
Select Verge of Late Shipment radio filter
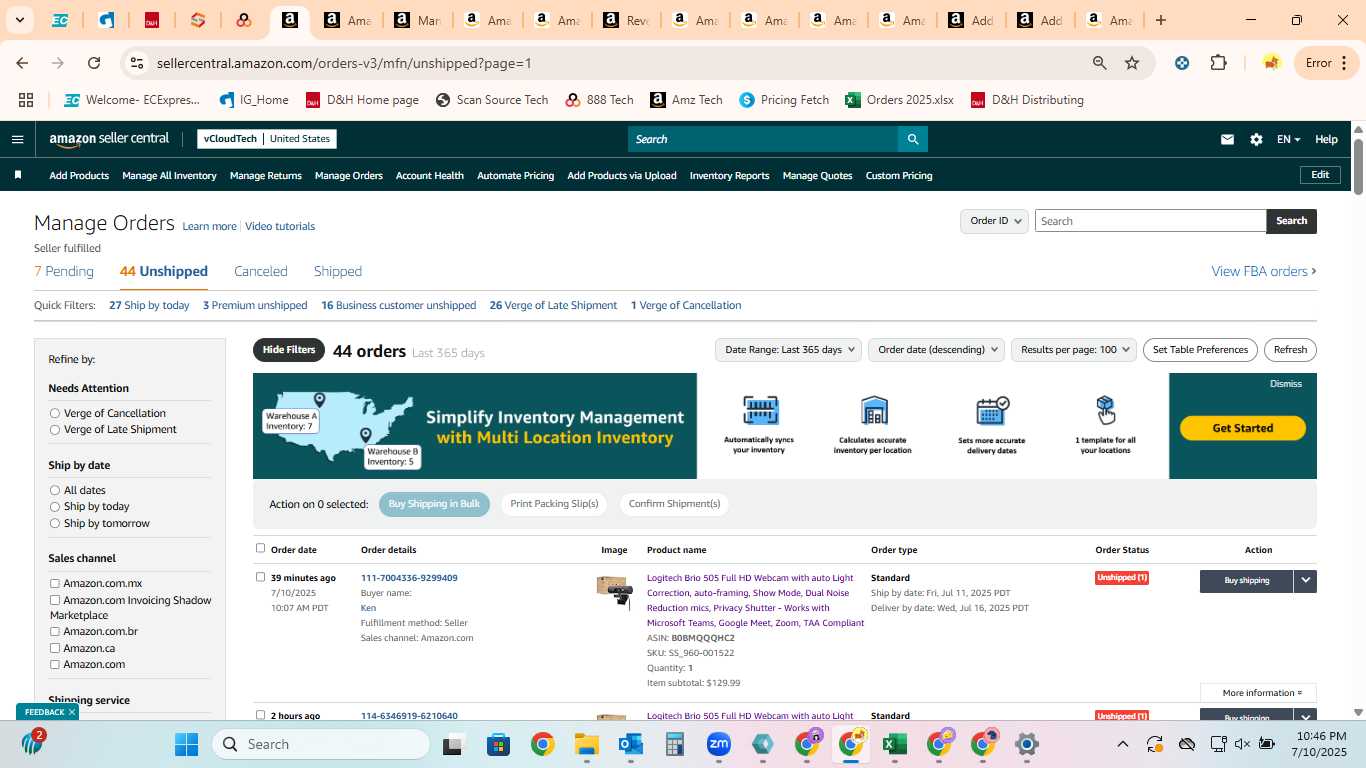[55, 430]
